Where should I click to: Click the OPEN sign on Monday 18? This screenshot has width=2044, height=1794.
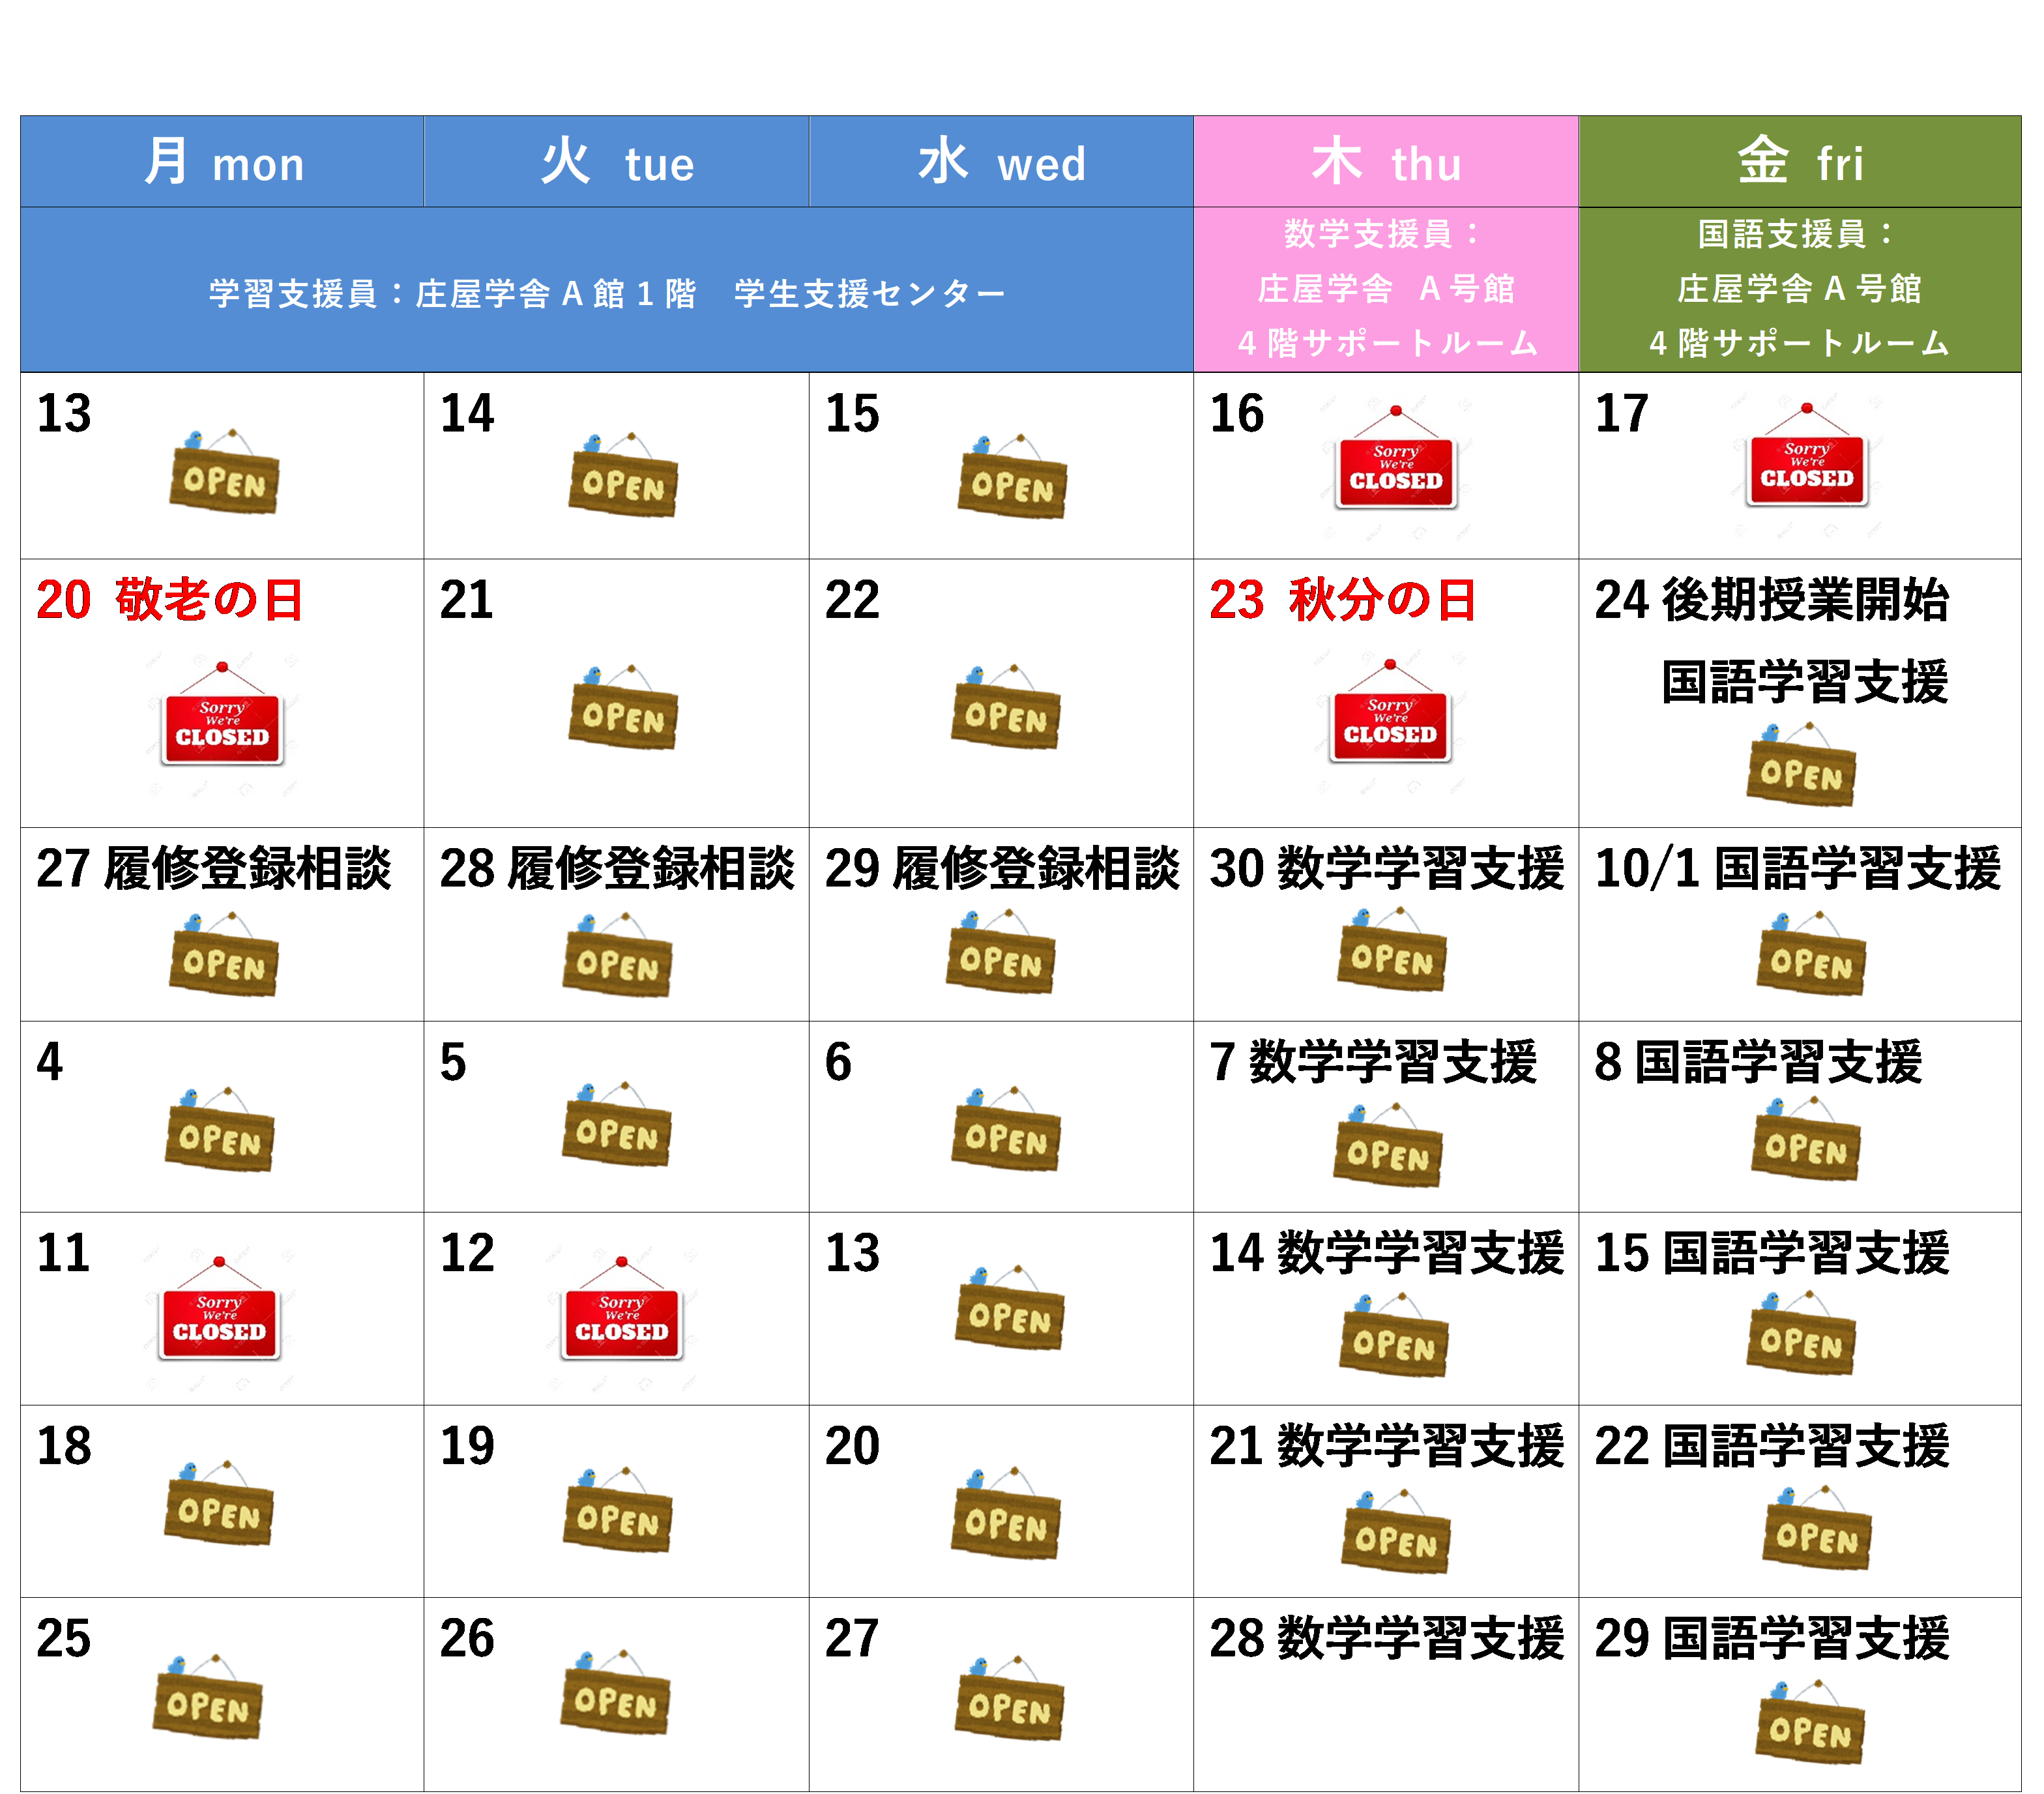tap(218, 1502)
